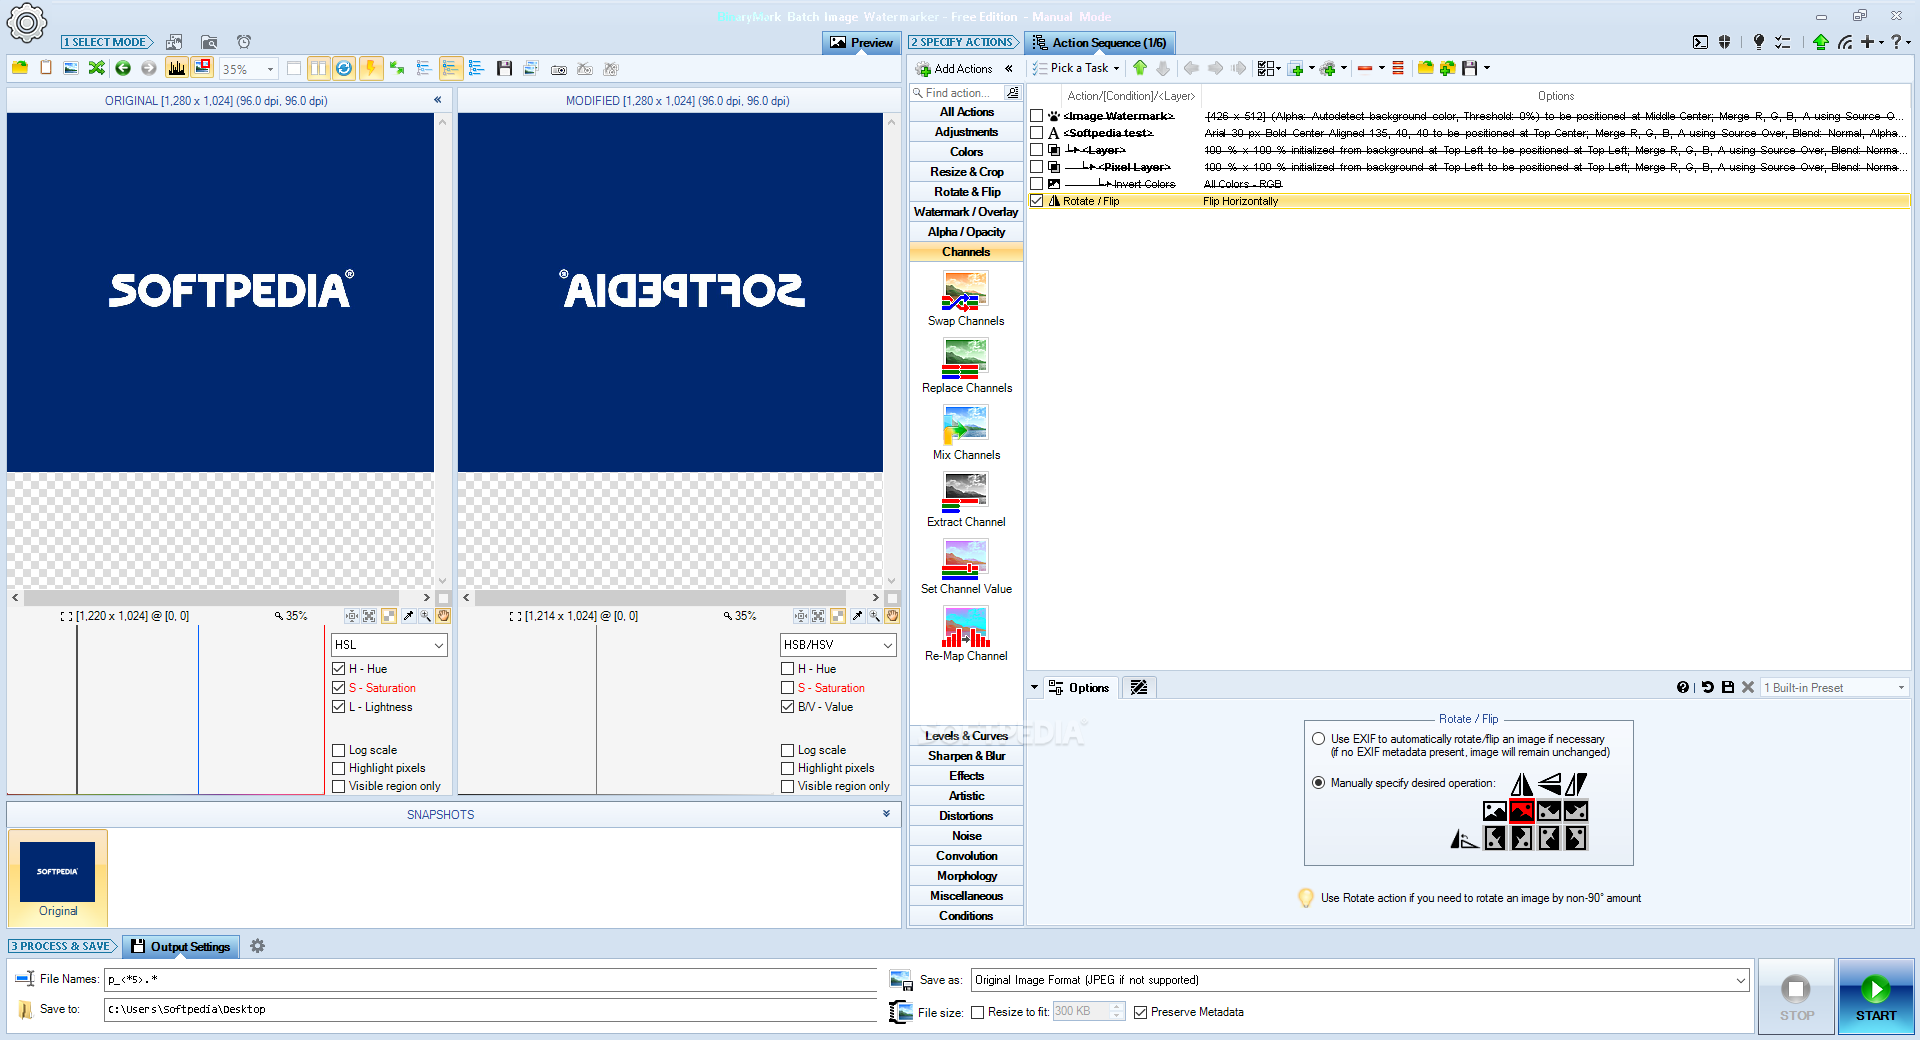Open the HSB/HSV color model dropdown

pos(838,645)
